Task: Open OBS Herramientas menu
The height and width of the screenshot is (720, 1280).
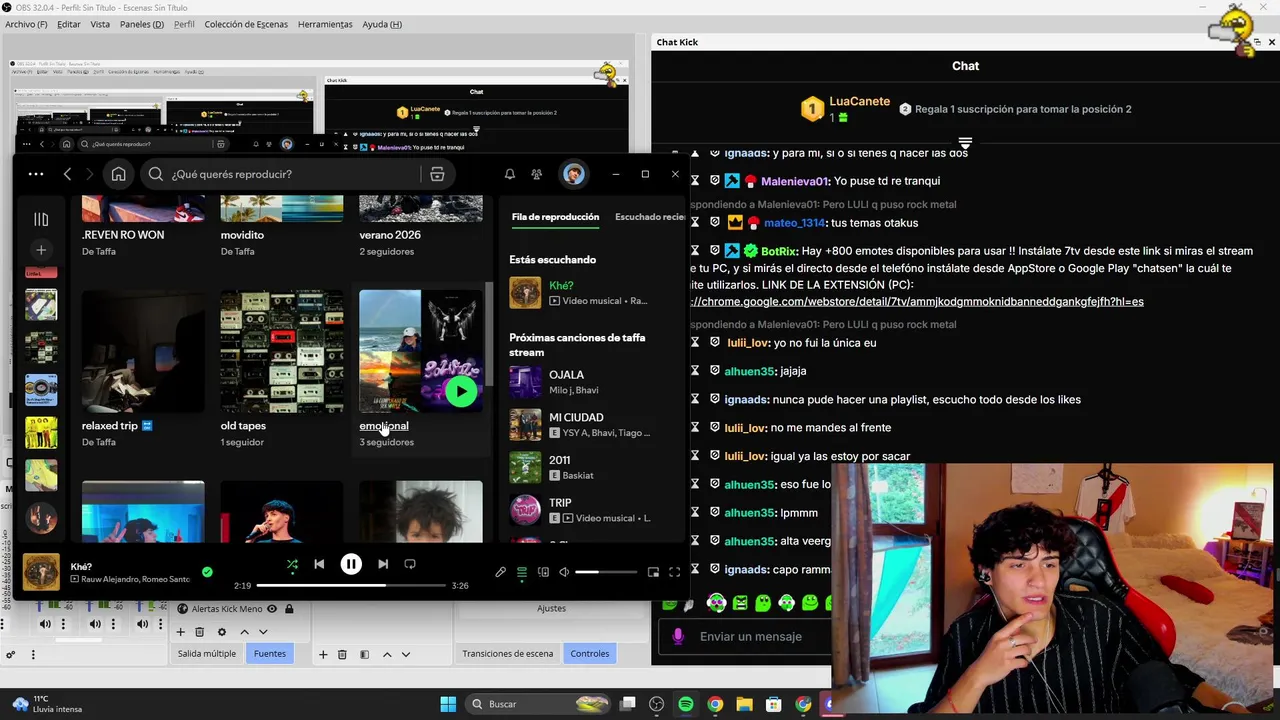Action: point(325,24)
